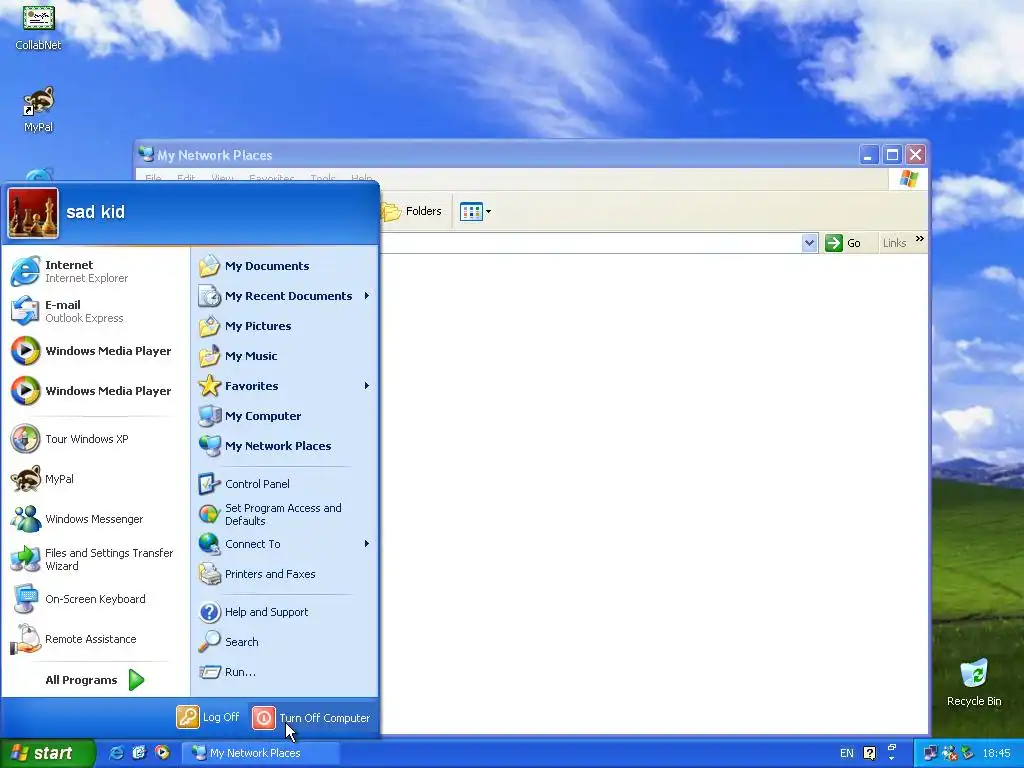Open the Run... dialog
The image size is (1024, 768).
(285, 672)
